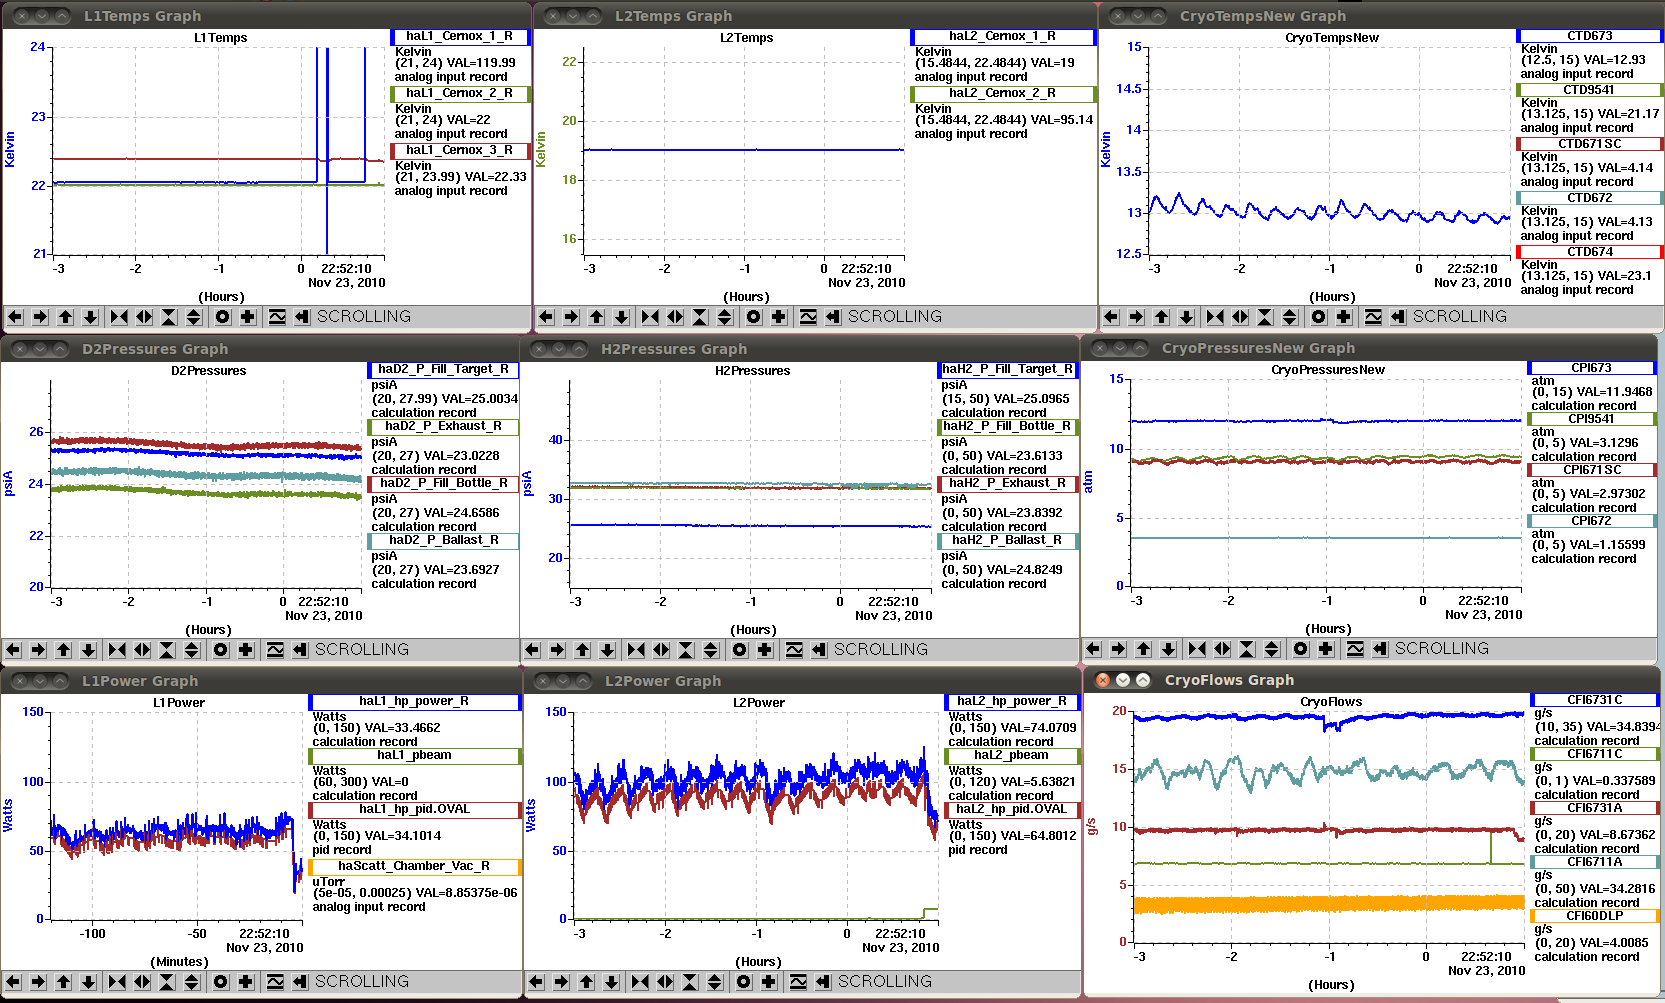Expand vertical axis in L1Power Graph
Screen dimensions: 1665x1003
pyautogui.click(x=192, y=982)
